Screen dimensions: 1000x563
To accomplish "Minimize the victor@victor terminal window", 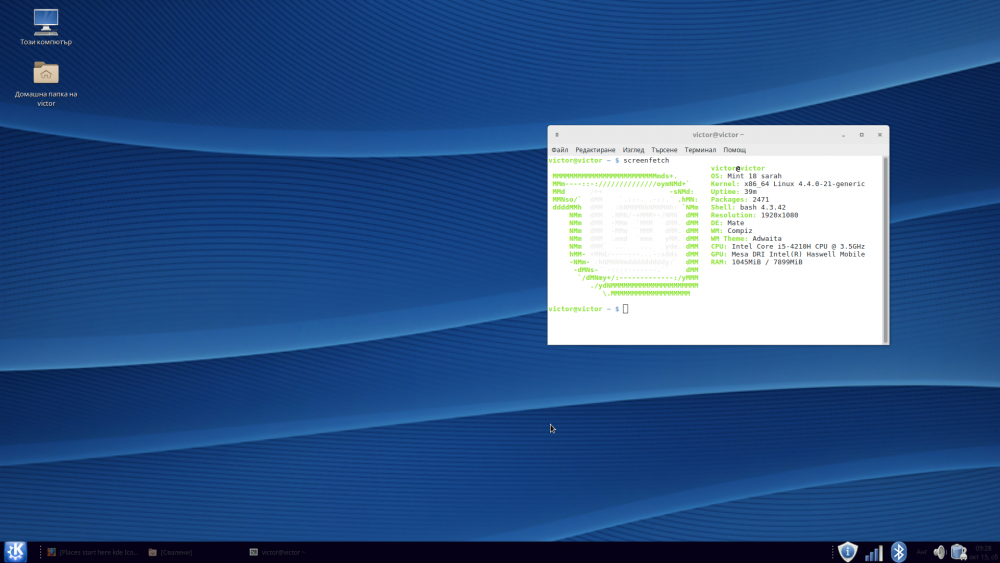I will tap(843, 135).
